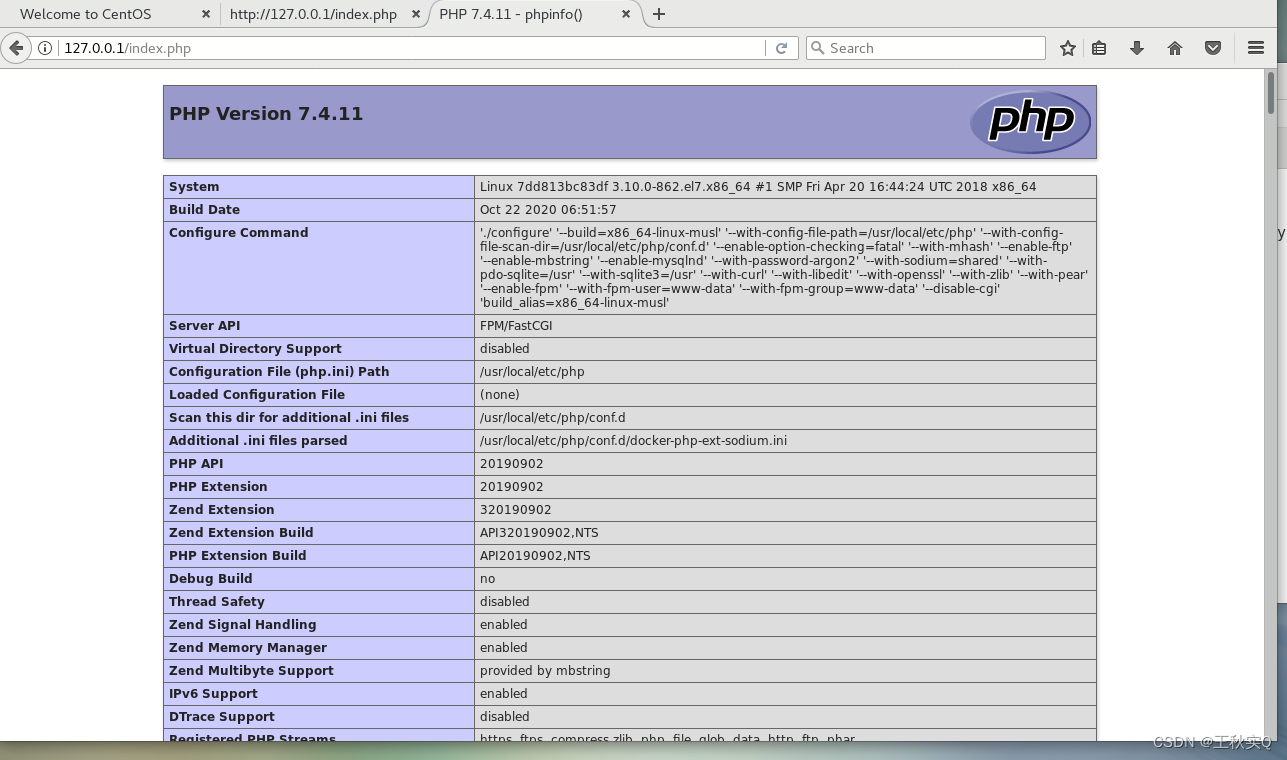Click the Debug Build value no
The width and height of the screenshot is (1287, 760).
coord(487,579)
